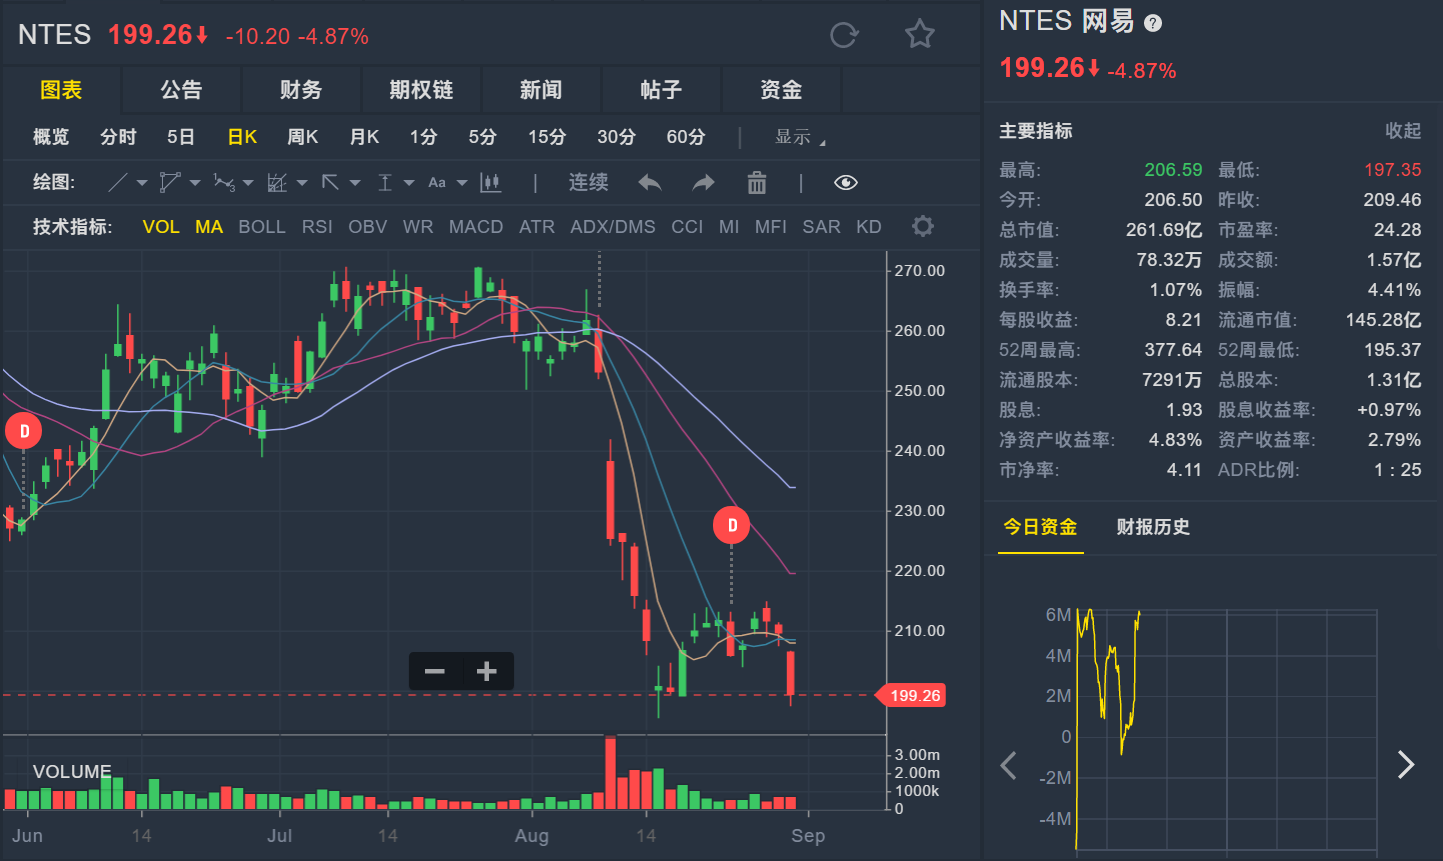Select the trend angle chart tool
Viewport: 1443px width, 861px height.
click(x=278, y=183)
